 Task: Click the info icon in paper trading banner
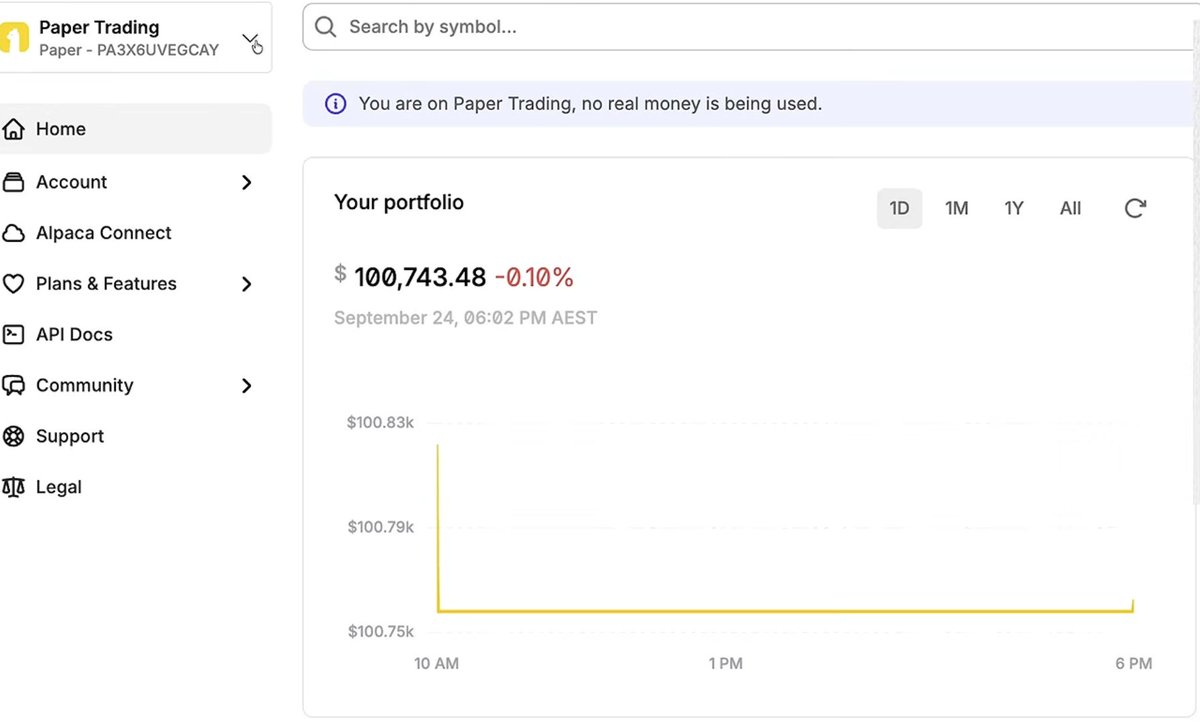pyautogui.click(x=336, y=103)
